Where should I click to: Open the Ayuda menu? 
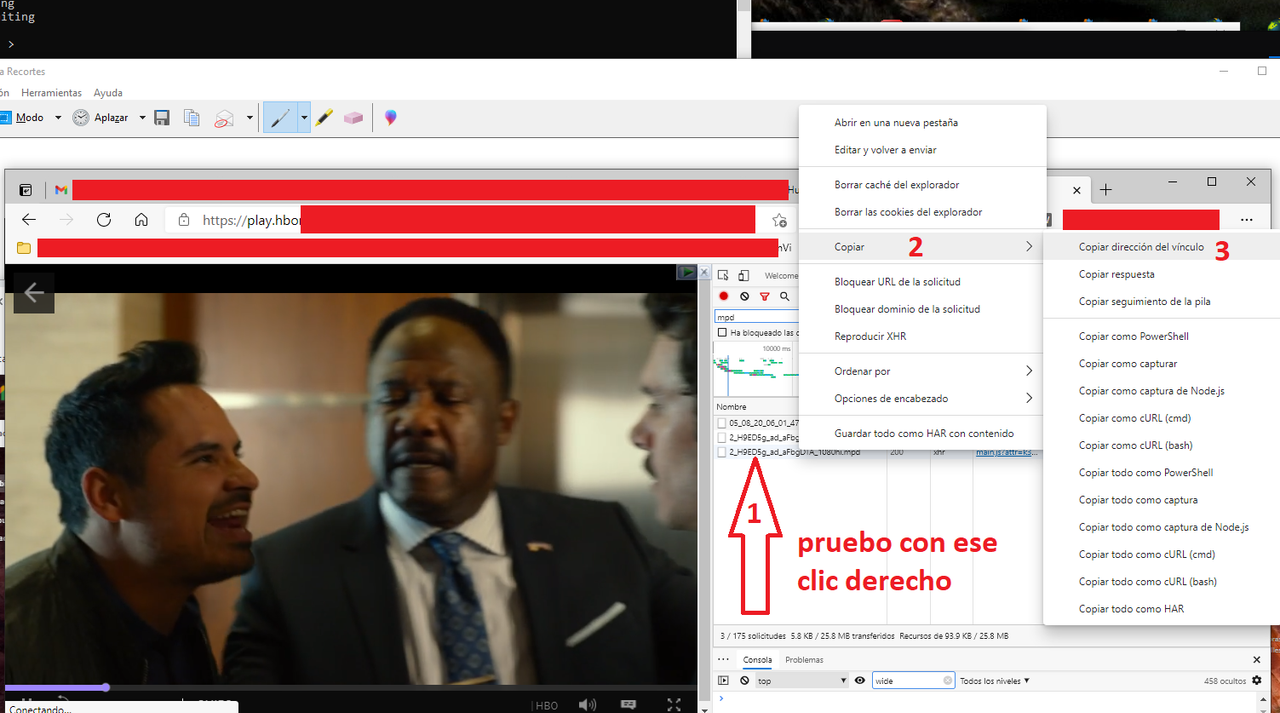tap(108, 93)
